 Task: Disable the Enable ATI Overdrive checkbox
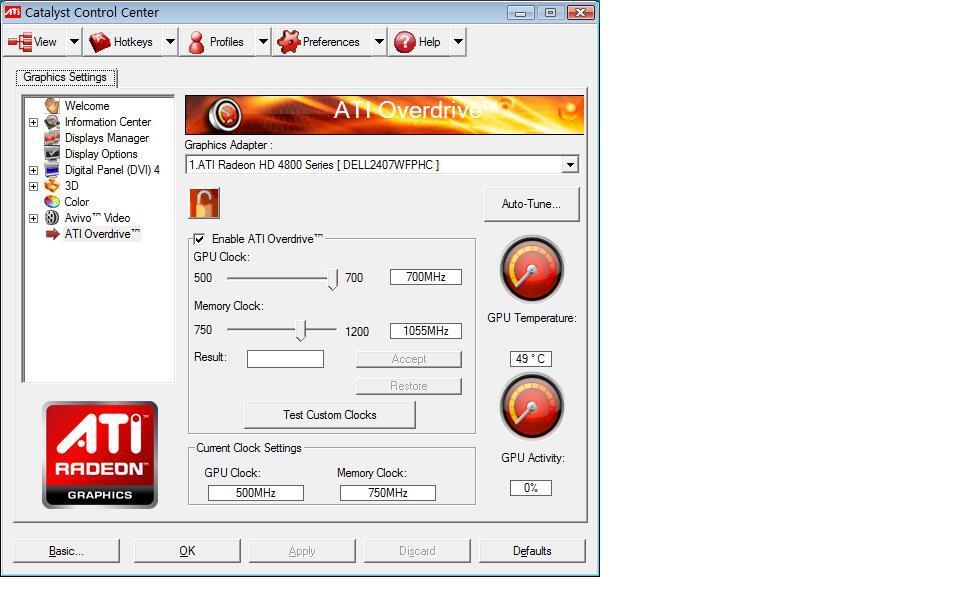click(200, 239)
